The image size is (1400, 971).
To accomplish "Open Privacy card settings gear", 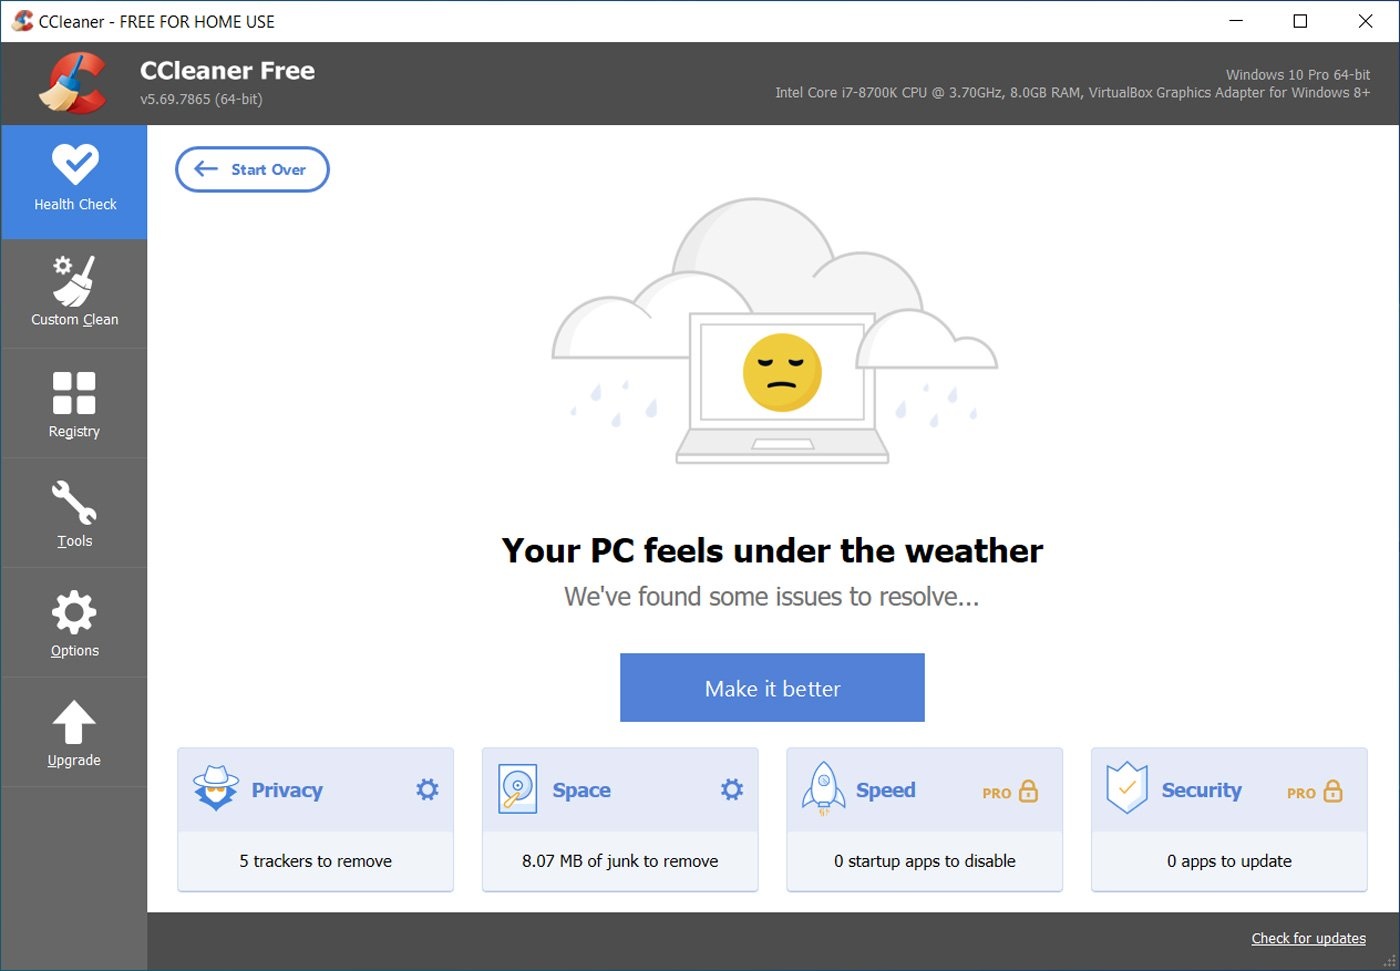I will [427, 789].
